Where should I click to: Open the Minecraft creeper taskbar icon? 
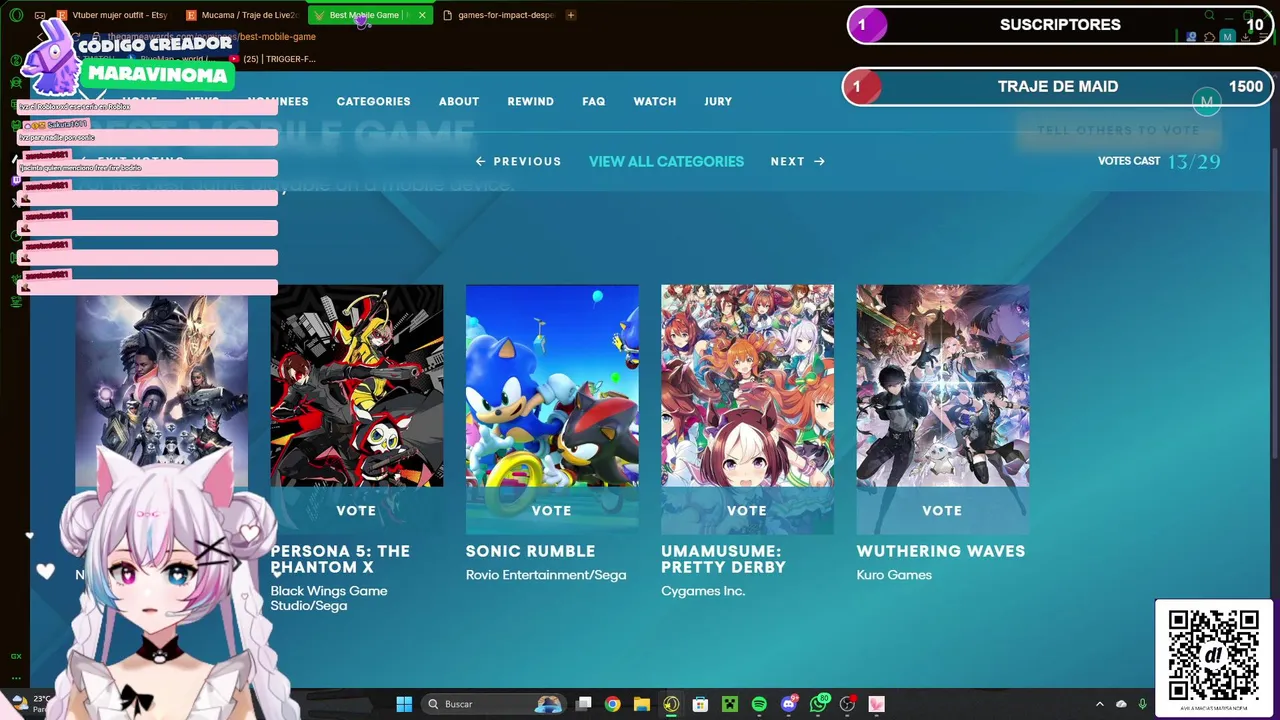click(x=730, y=704)
